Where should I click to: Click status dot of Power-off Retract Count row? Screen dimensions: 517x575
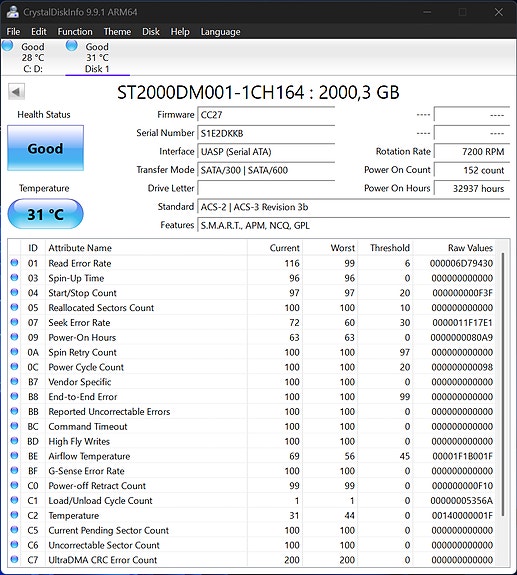(14, 485)
